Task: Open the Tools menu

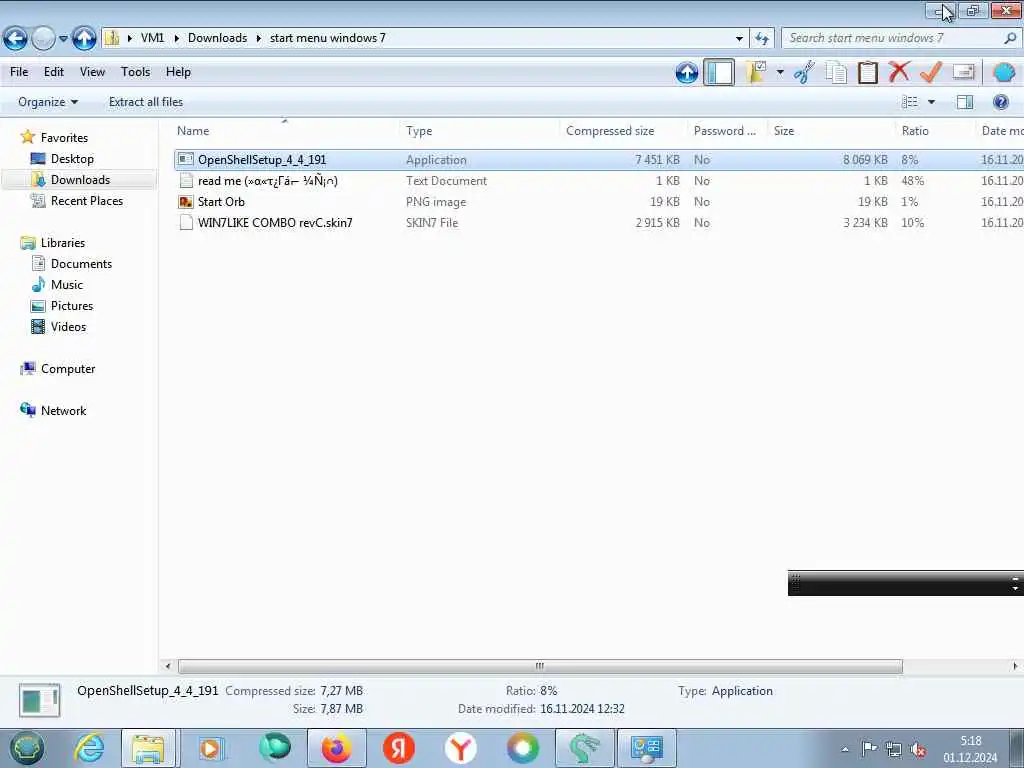Action: click(x=135, y=72)
